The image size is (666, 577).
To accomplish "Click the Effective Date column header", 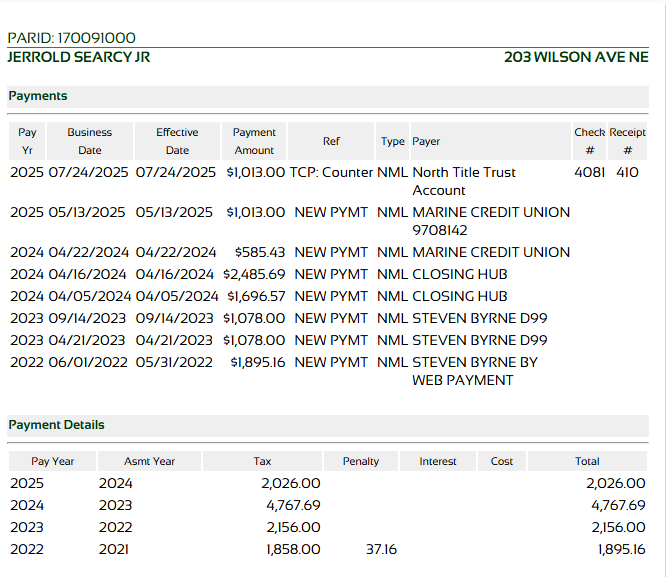I will 177,141.
